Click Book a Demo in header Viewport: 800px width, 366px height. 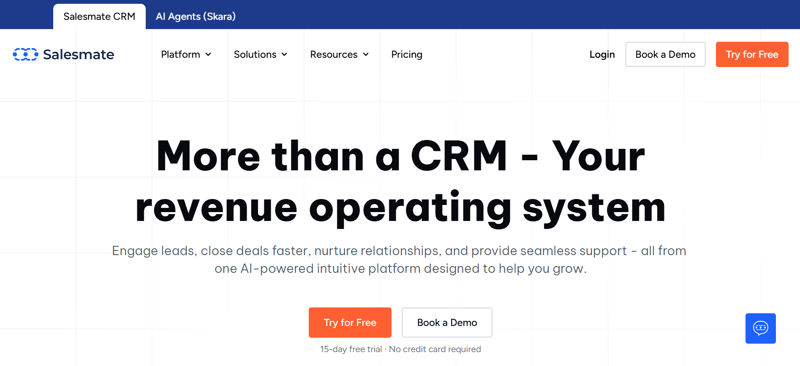coord(665,55)
